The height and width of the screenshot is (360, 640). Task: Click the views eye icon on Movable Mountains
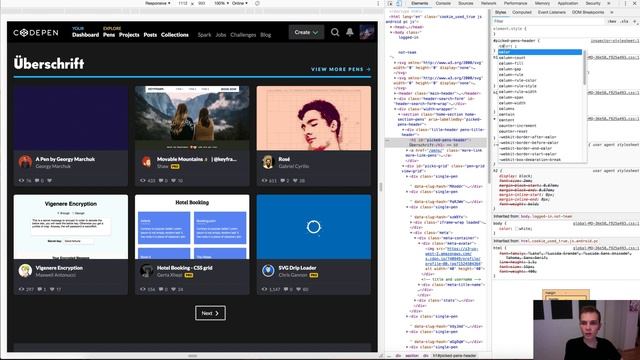pyautogui.click(x=143, y=180)
